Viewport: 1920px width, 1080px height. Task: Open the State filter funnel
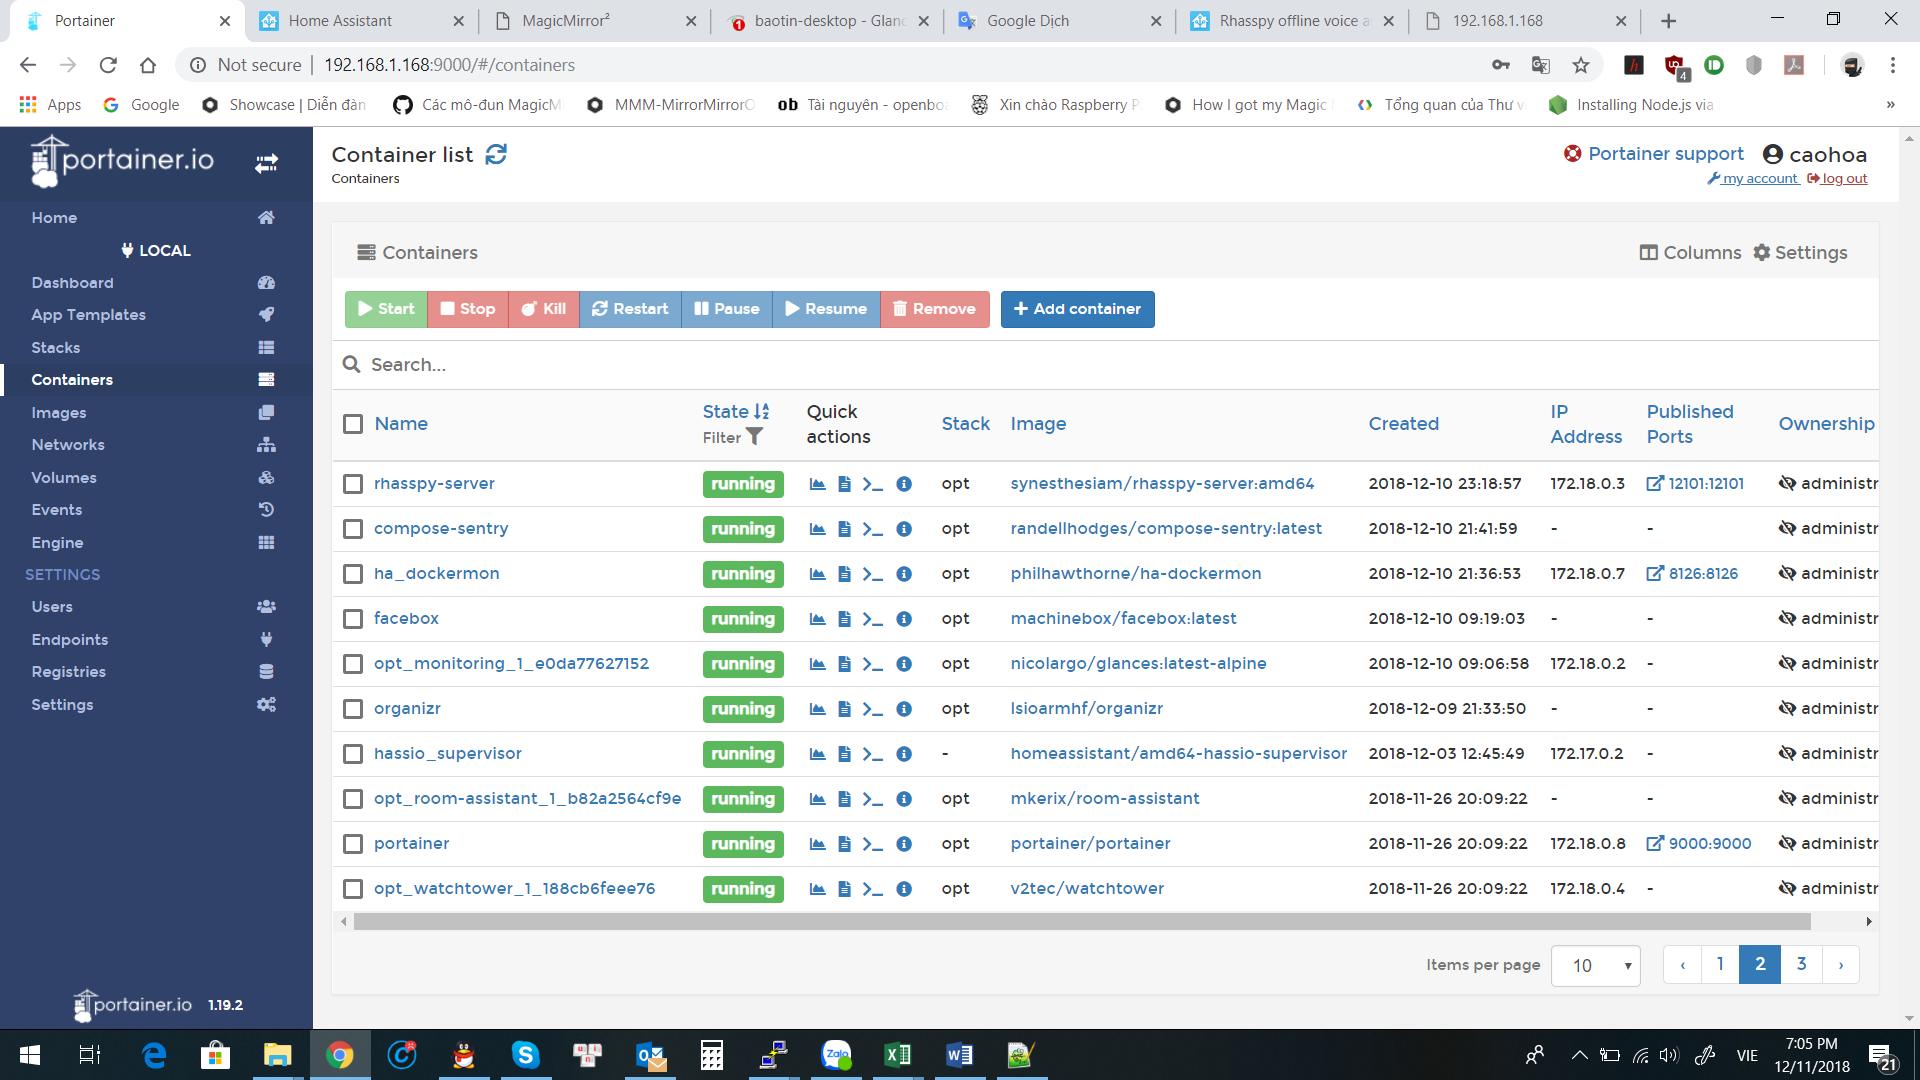(755, 437)
